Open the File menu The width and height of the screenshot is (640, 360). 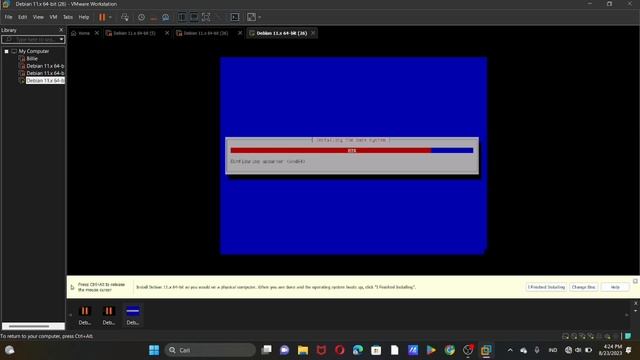point(8,17)
